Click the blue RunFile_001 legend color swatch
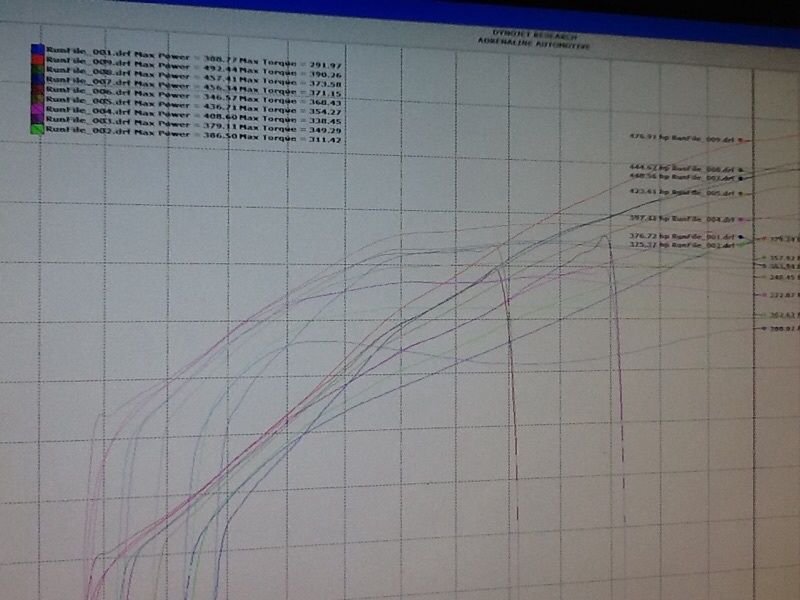 click(x=37, y=48)
